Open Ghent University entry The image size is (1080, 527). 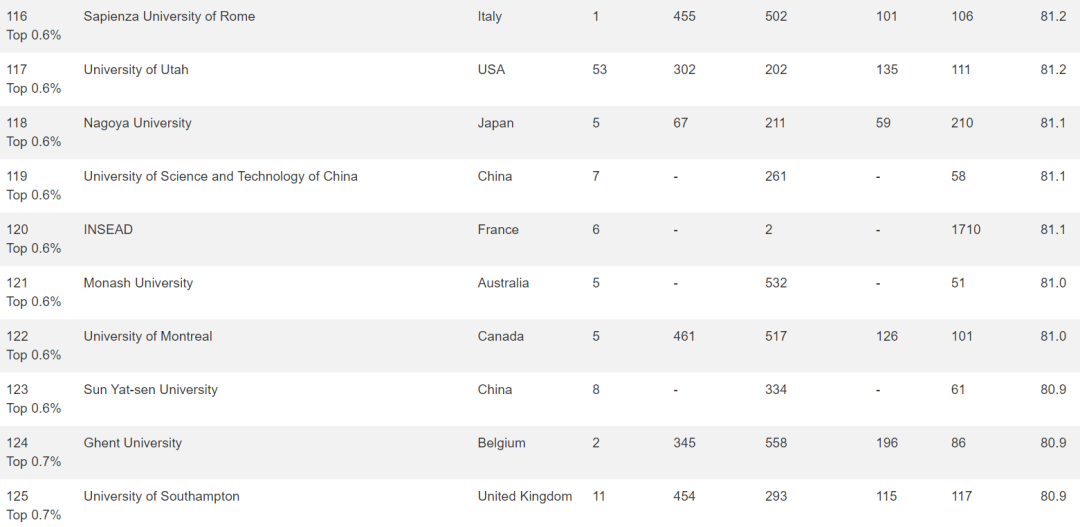click(x=132, y=443)
